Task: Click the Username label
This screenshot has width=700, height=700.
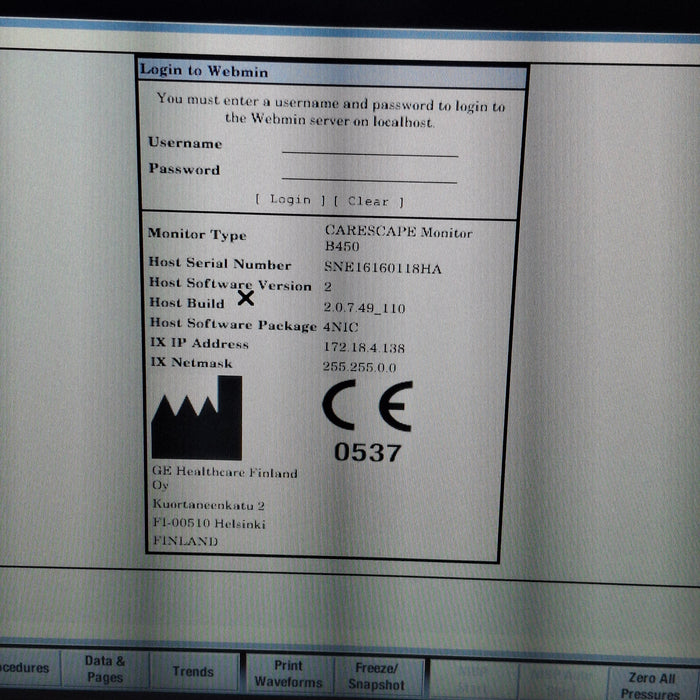Action: [x=185, y=142]
